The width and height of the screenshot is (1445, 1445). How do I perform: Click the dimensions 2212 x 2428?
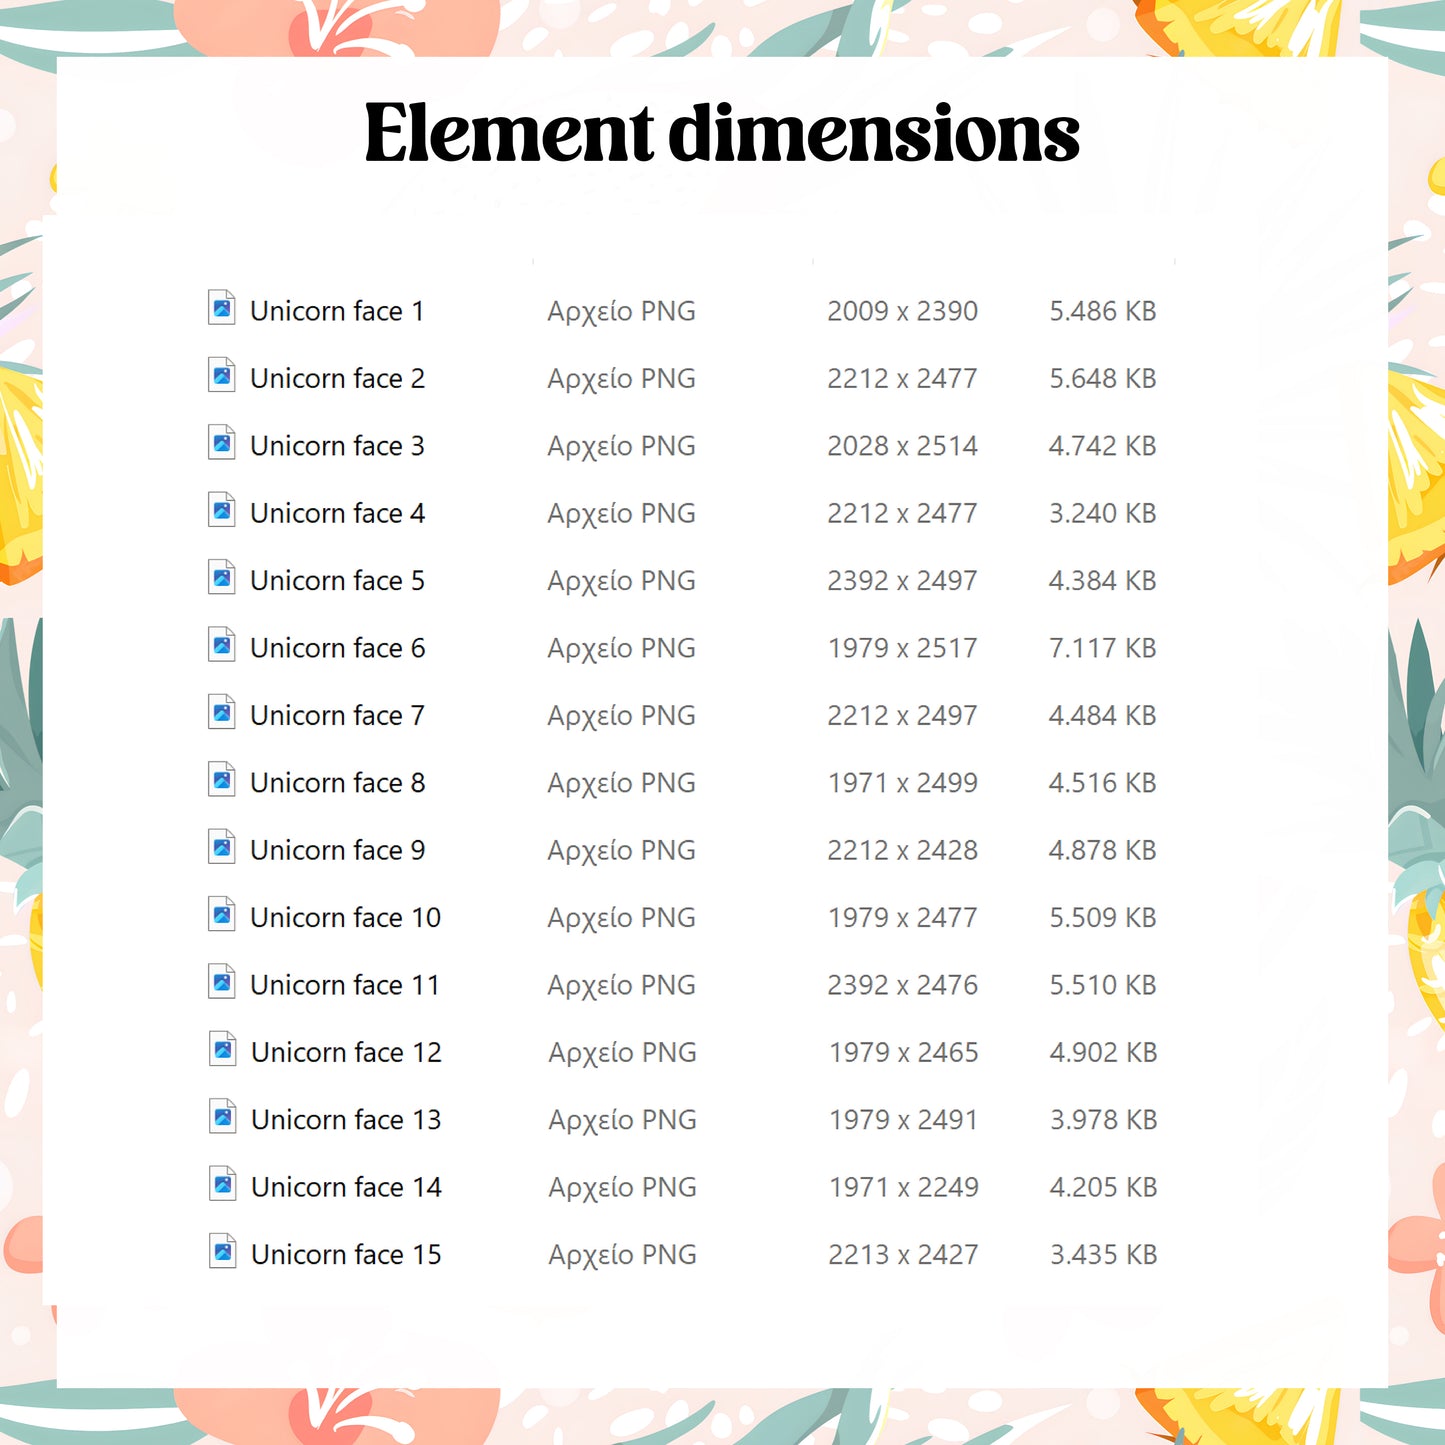pyautogui.click(x=902, y=850)
